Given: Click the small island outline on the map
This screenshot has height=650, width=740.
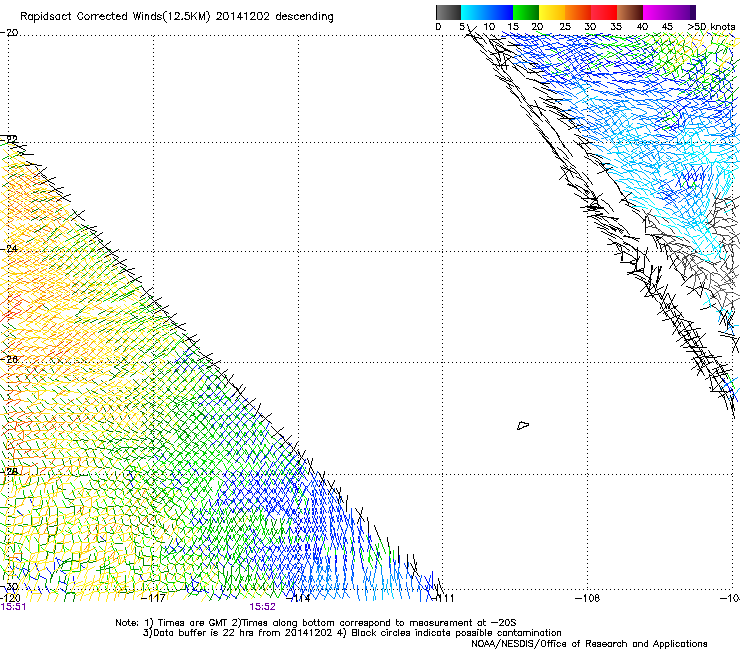Looking at the screenshot, I should (523, 425).
